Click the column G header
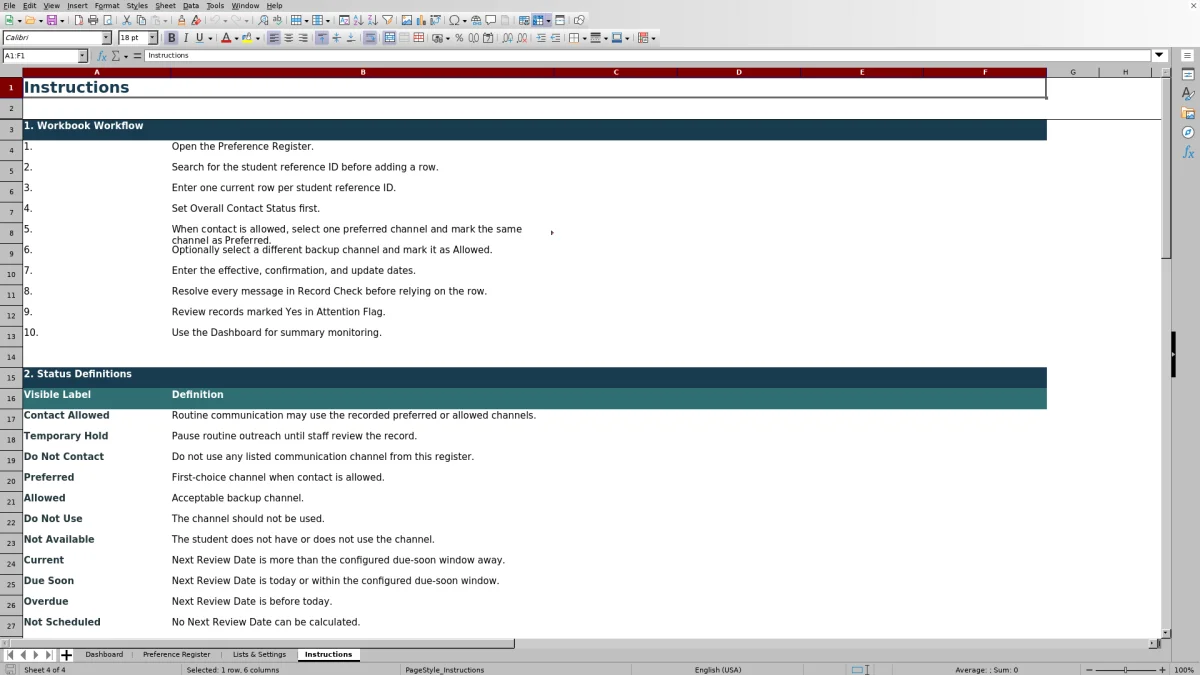Image resolution: width=1200 pixels, height=675 pixels. [x=1073, y=72]
